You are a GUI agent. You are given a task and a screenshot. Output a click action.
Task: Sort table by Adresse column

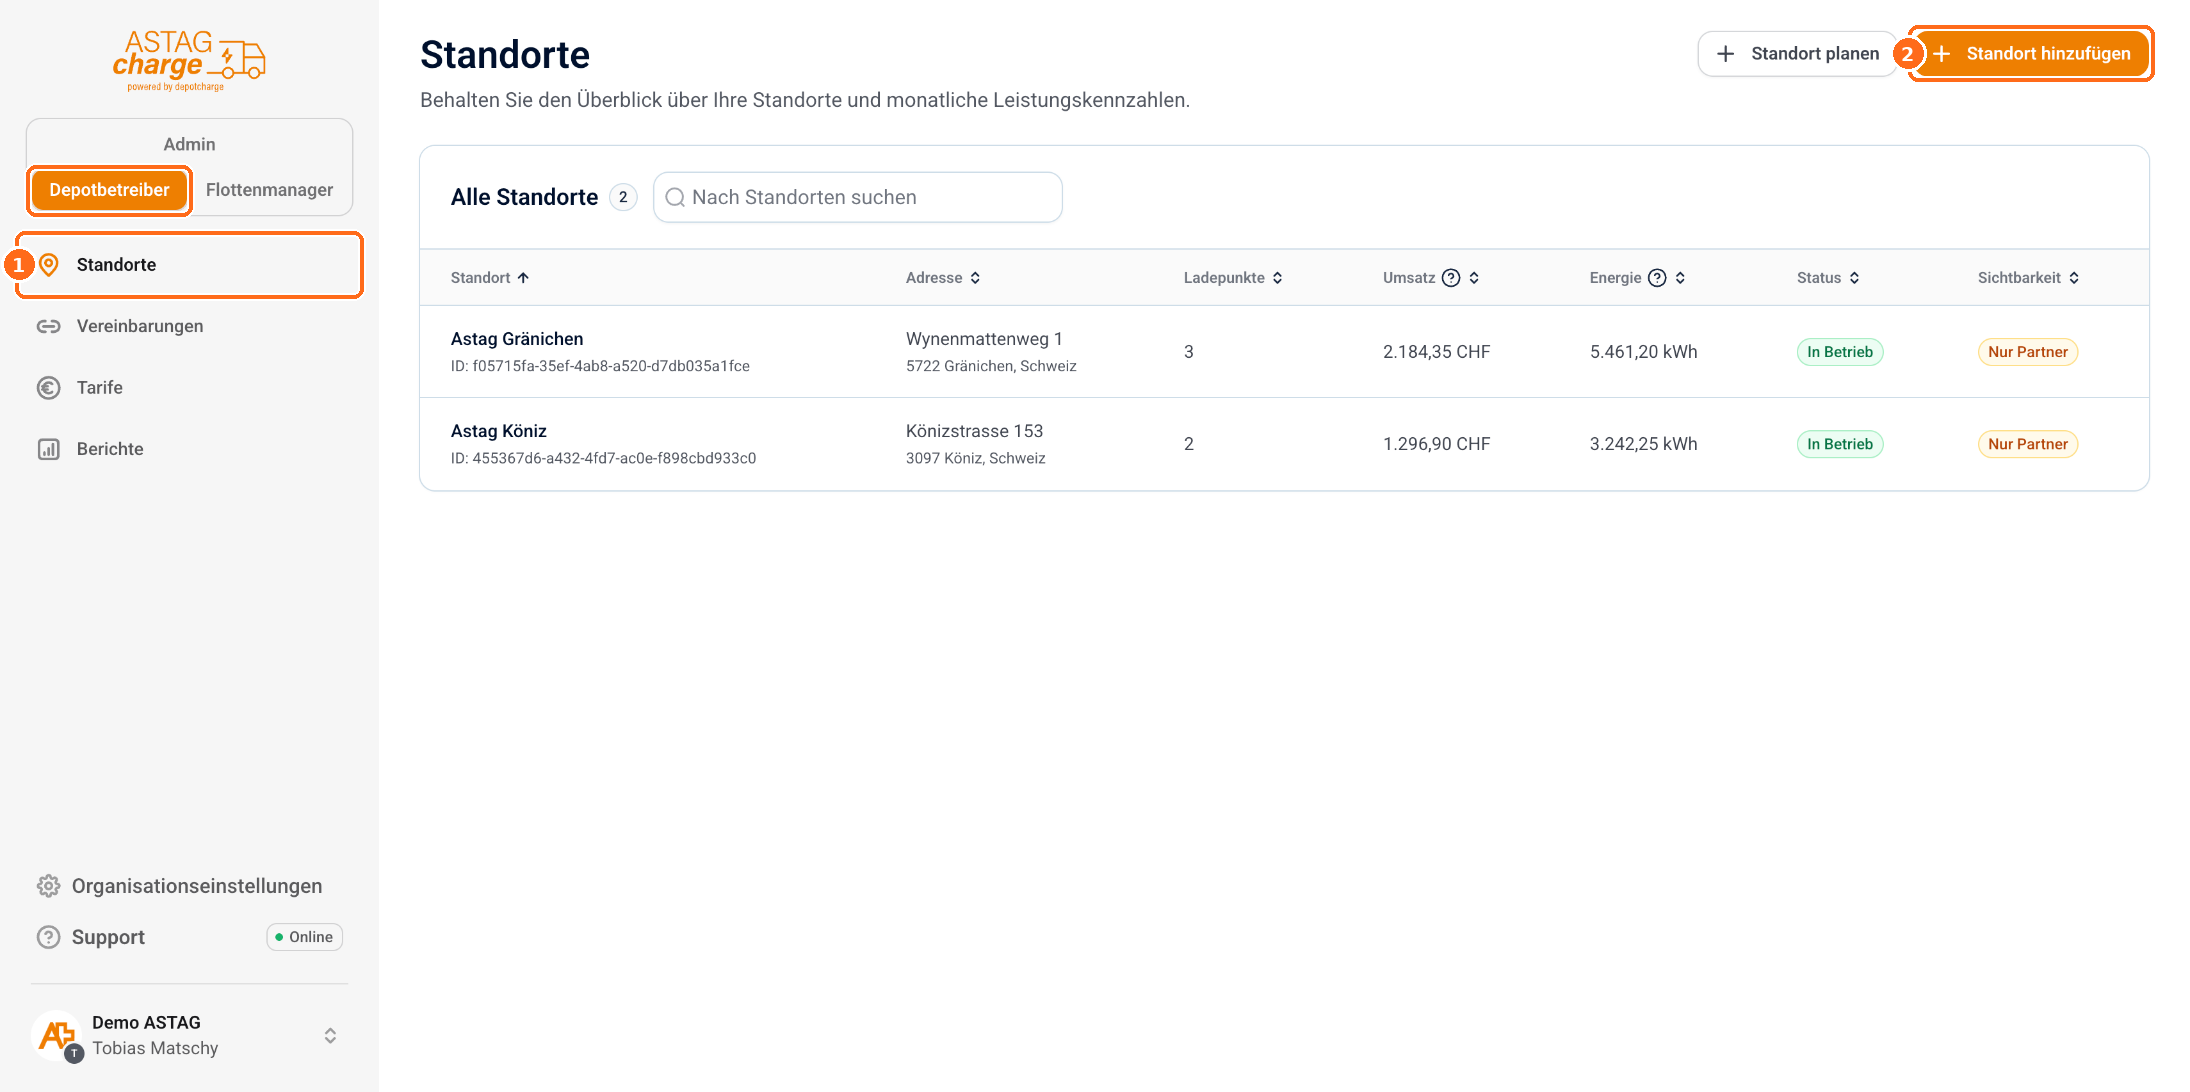pos(943,278)
